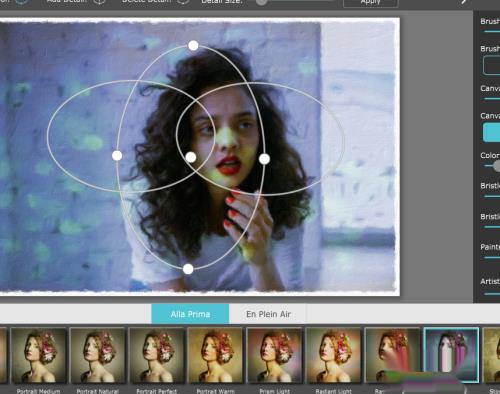Switch to the En Plein Air tab
This screenshot has width=500, height=394.
268,314
